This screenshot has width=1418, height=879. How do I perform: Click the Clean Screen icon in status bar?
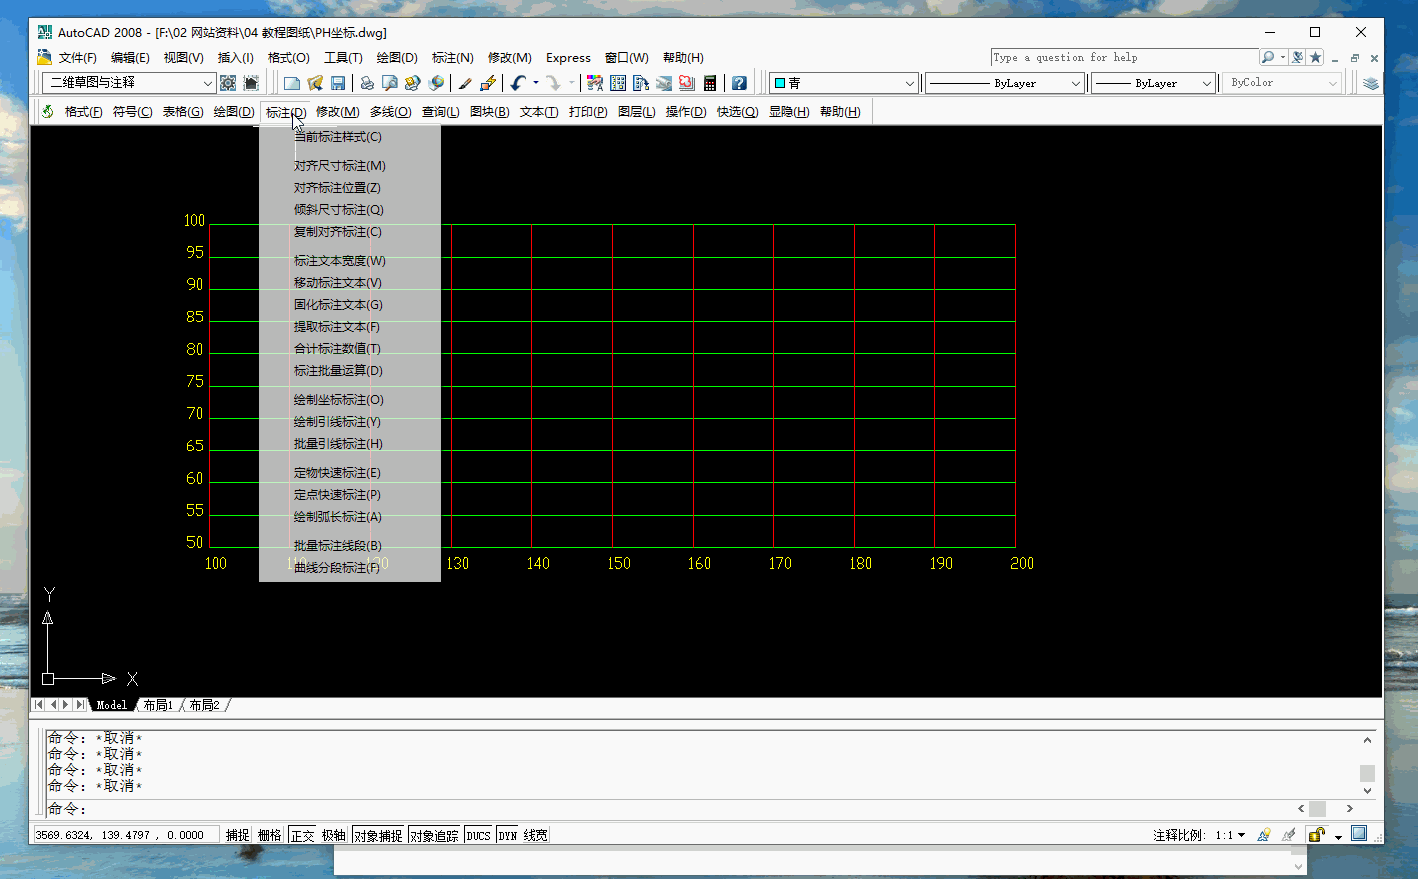coord(1359,834)
